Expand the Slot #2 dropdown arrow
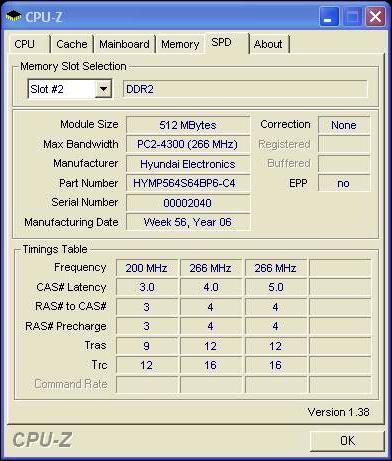Screen dimensions: 392x461 103,89
